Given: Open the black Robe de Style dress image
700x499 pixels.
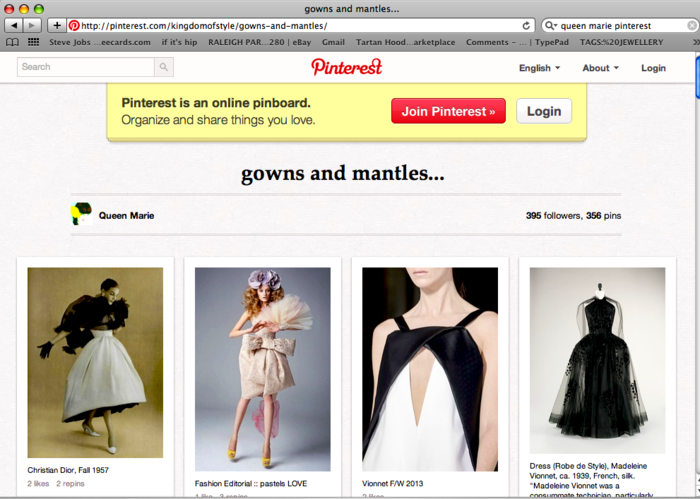Looking at the screenshot, I should 597,361.
